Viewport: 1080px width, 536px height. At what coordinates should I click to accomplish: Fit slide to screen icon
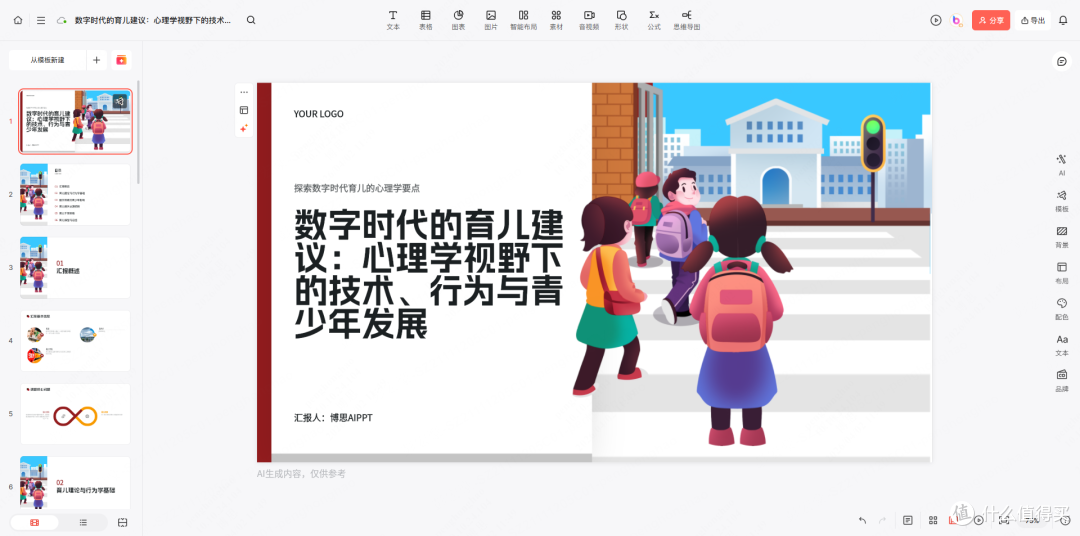(x=1004, y=520)
